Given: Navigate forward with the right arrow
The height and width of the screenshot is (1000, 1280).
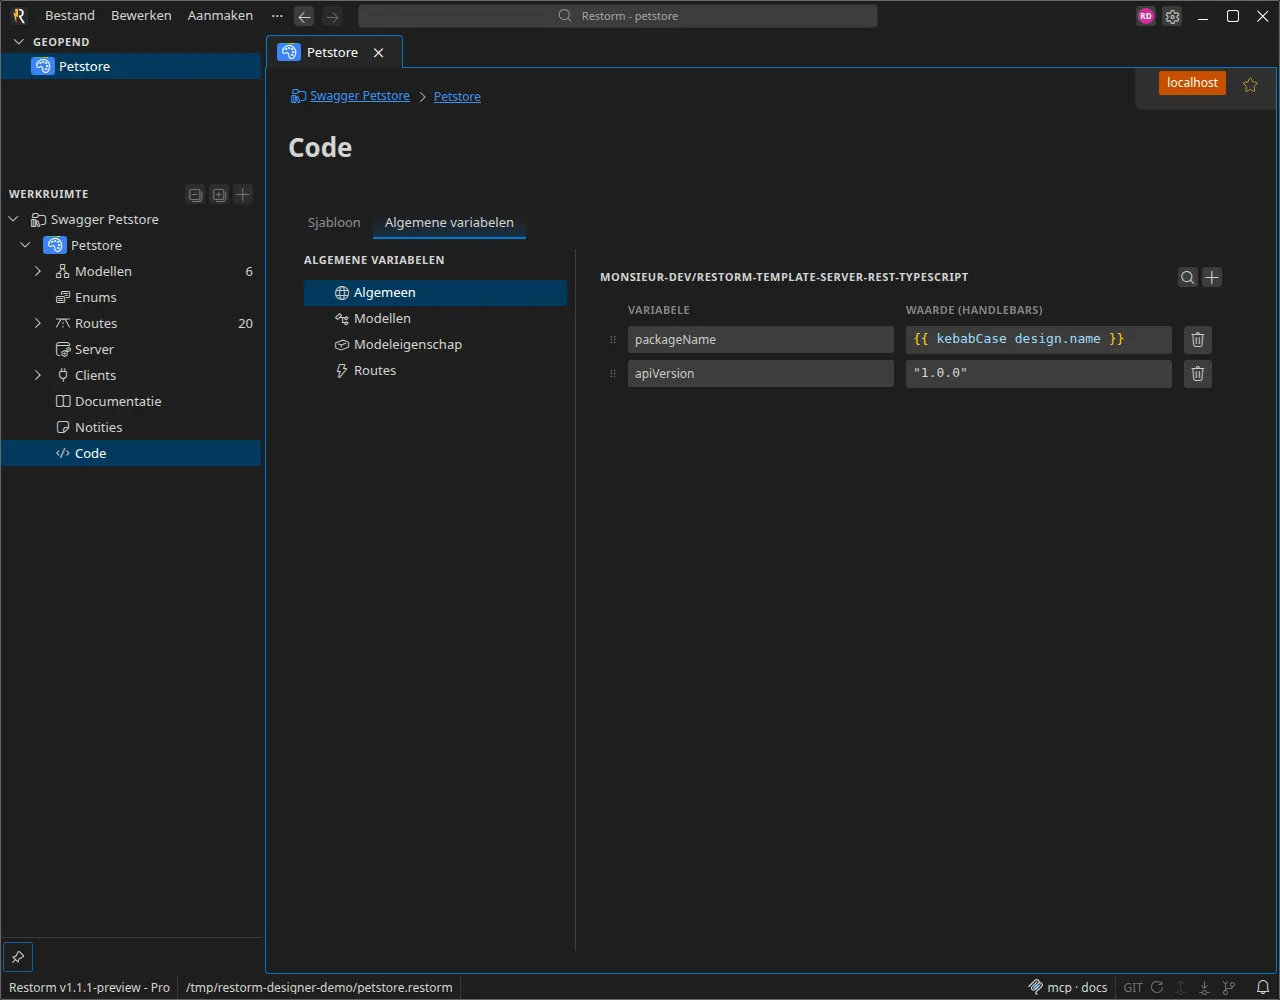Looking at the screenshot, I should pos(332,16).
